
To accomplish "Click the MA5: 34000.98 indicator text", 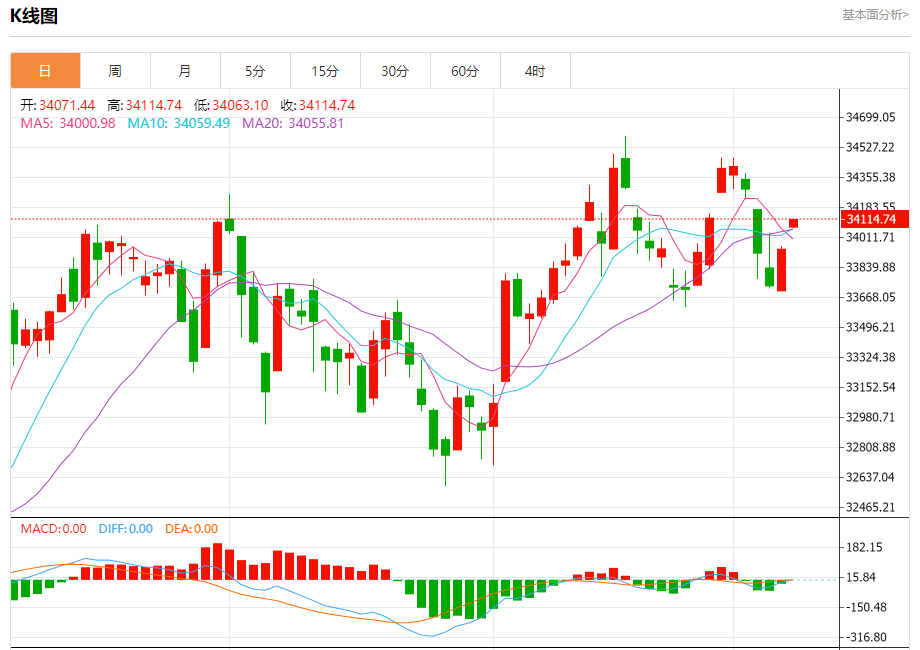I will click(x=68, y=123).
